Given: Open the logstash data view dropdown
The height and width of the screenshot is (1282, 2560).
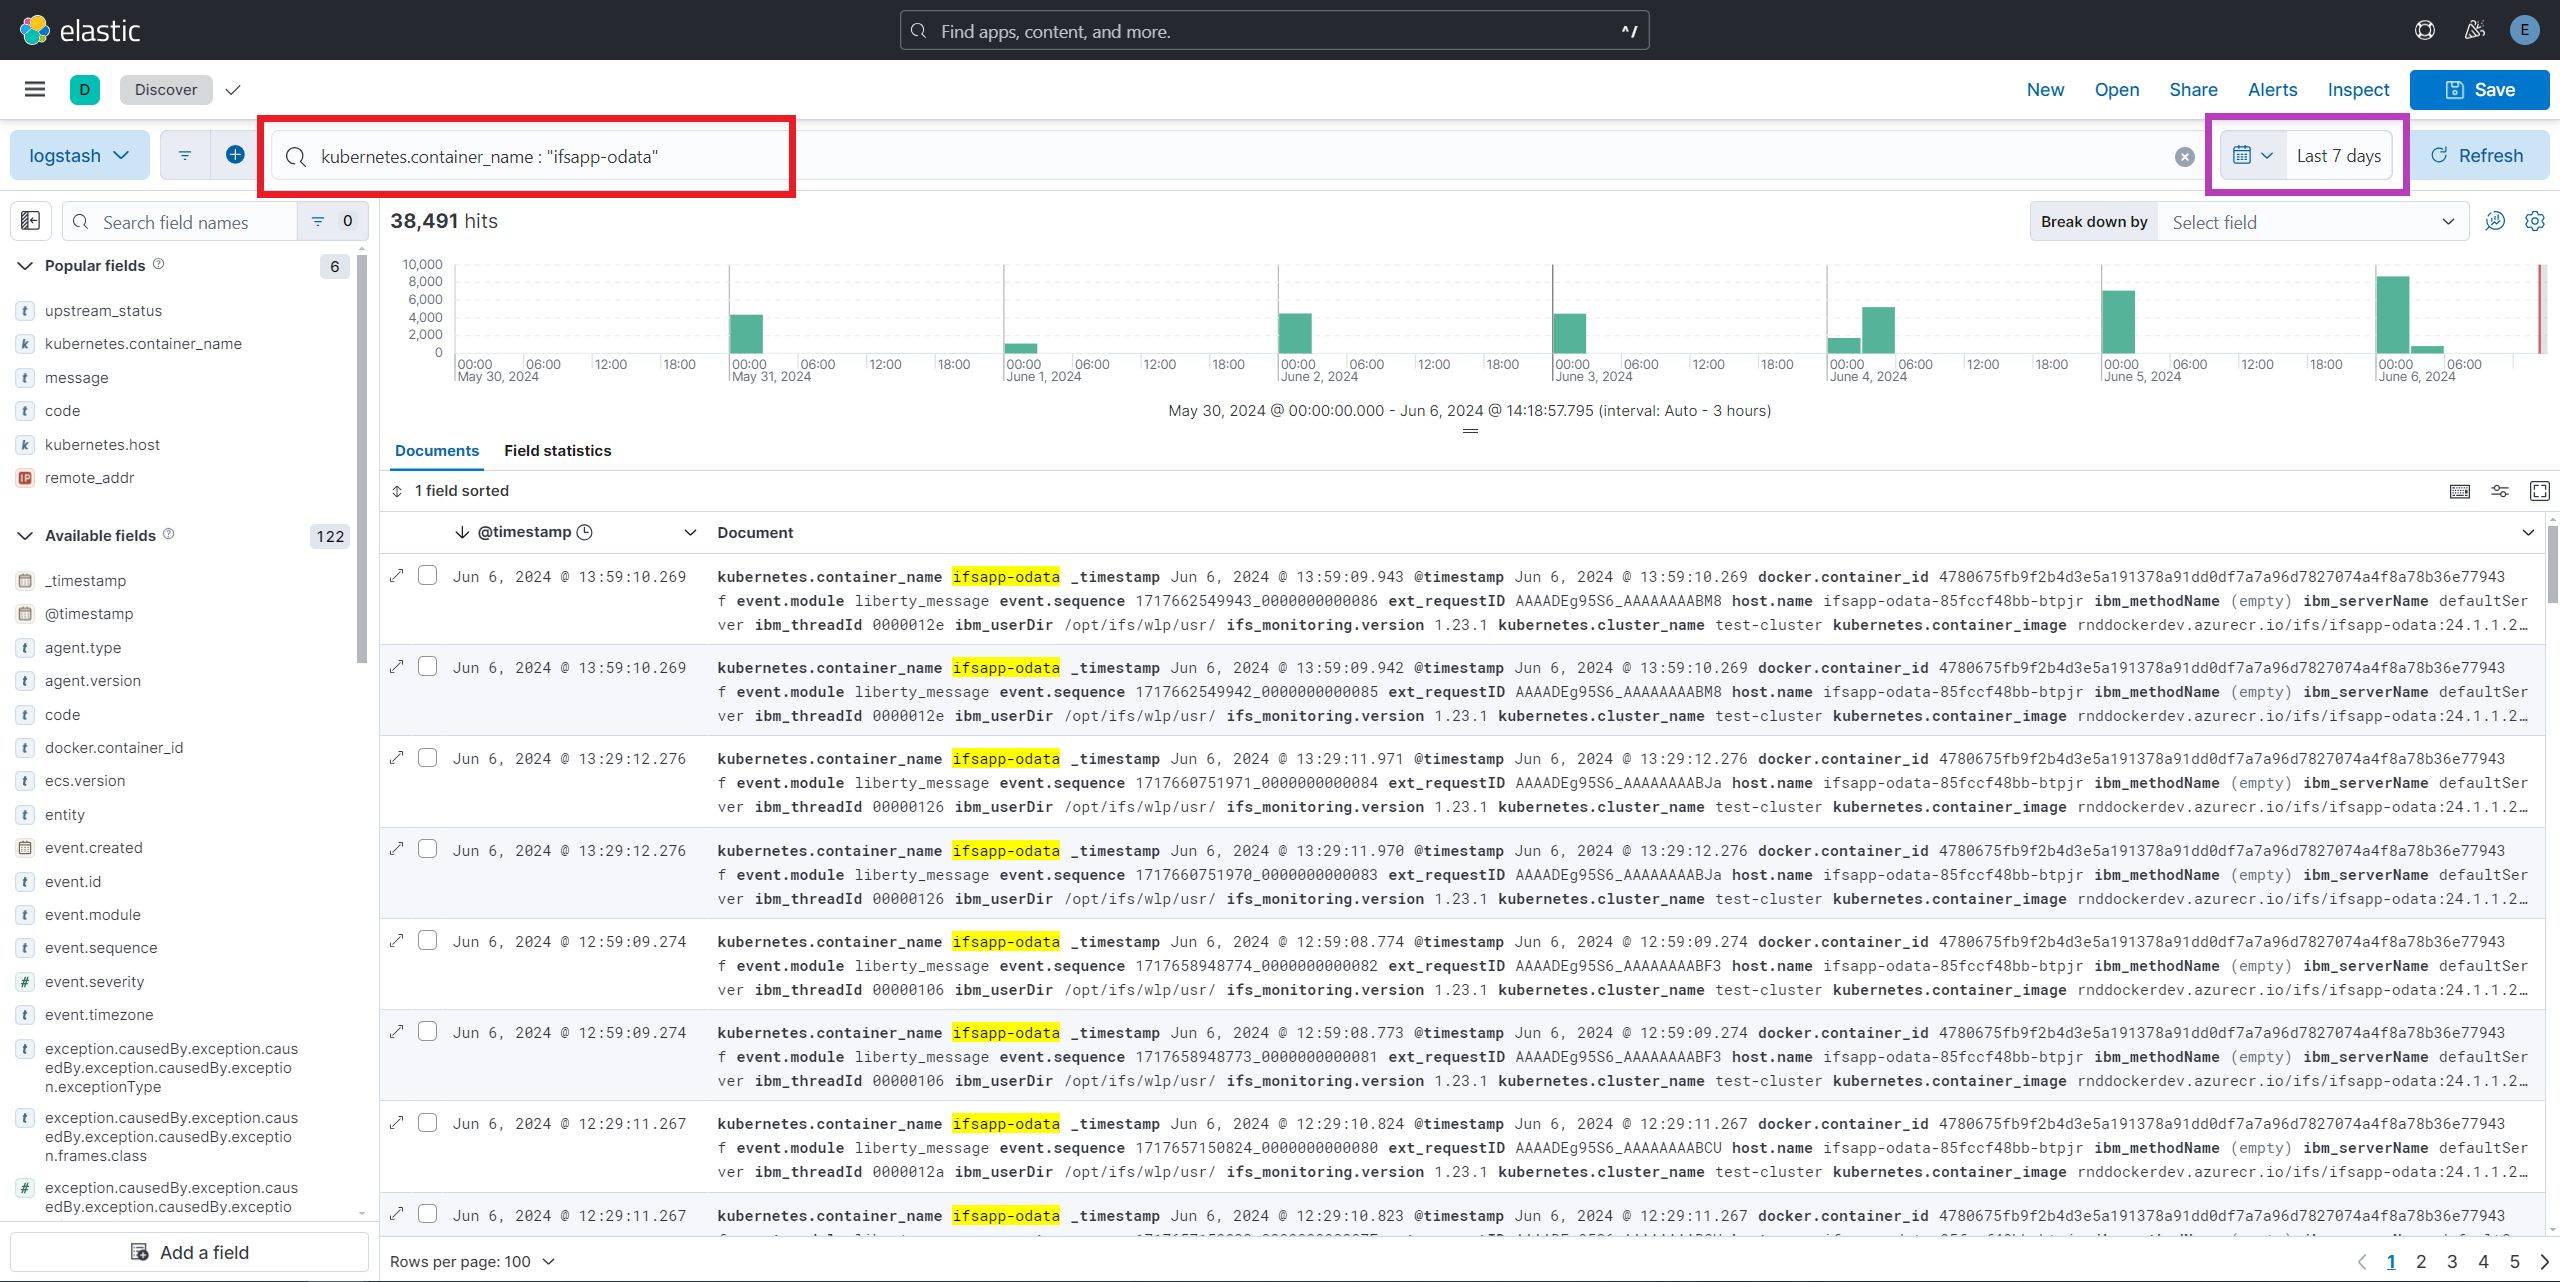Looking at the screenshot, I should point(79,154).
